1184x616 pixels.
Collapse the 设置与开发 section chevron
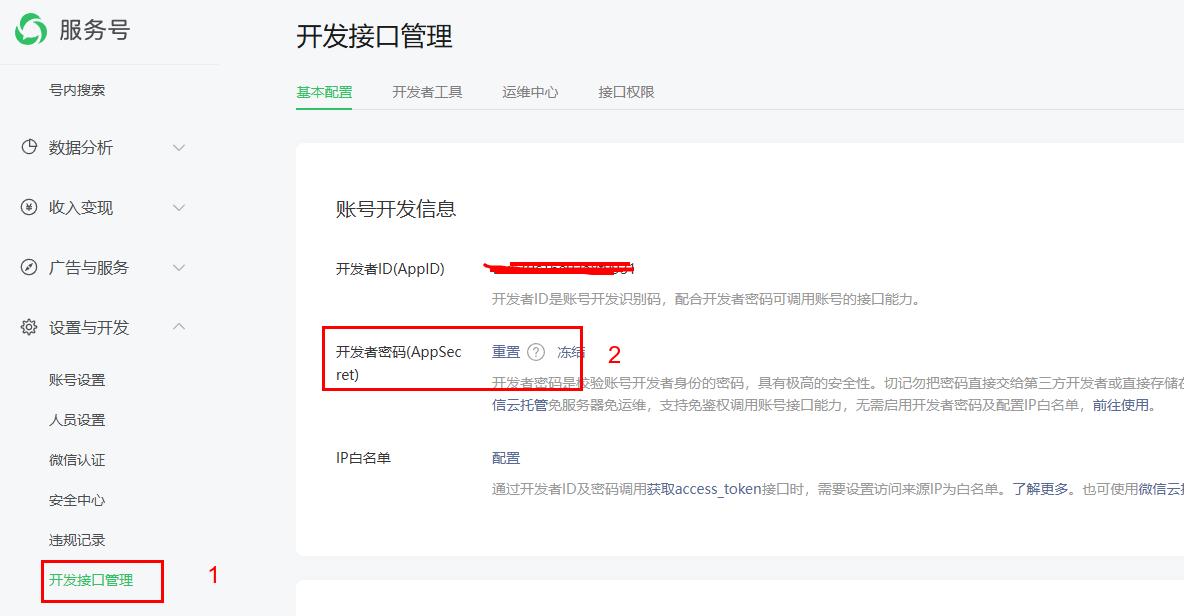coord(179,327)
